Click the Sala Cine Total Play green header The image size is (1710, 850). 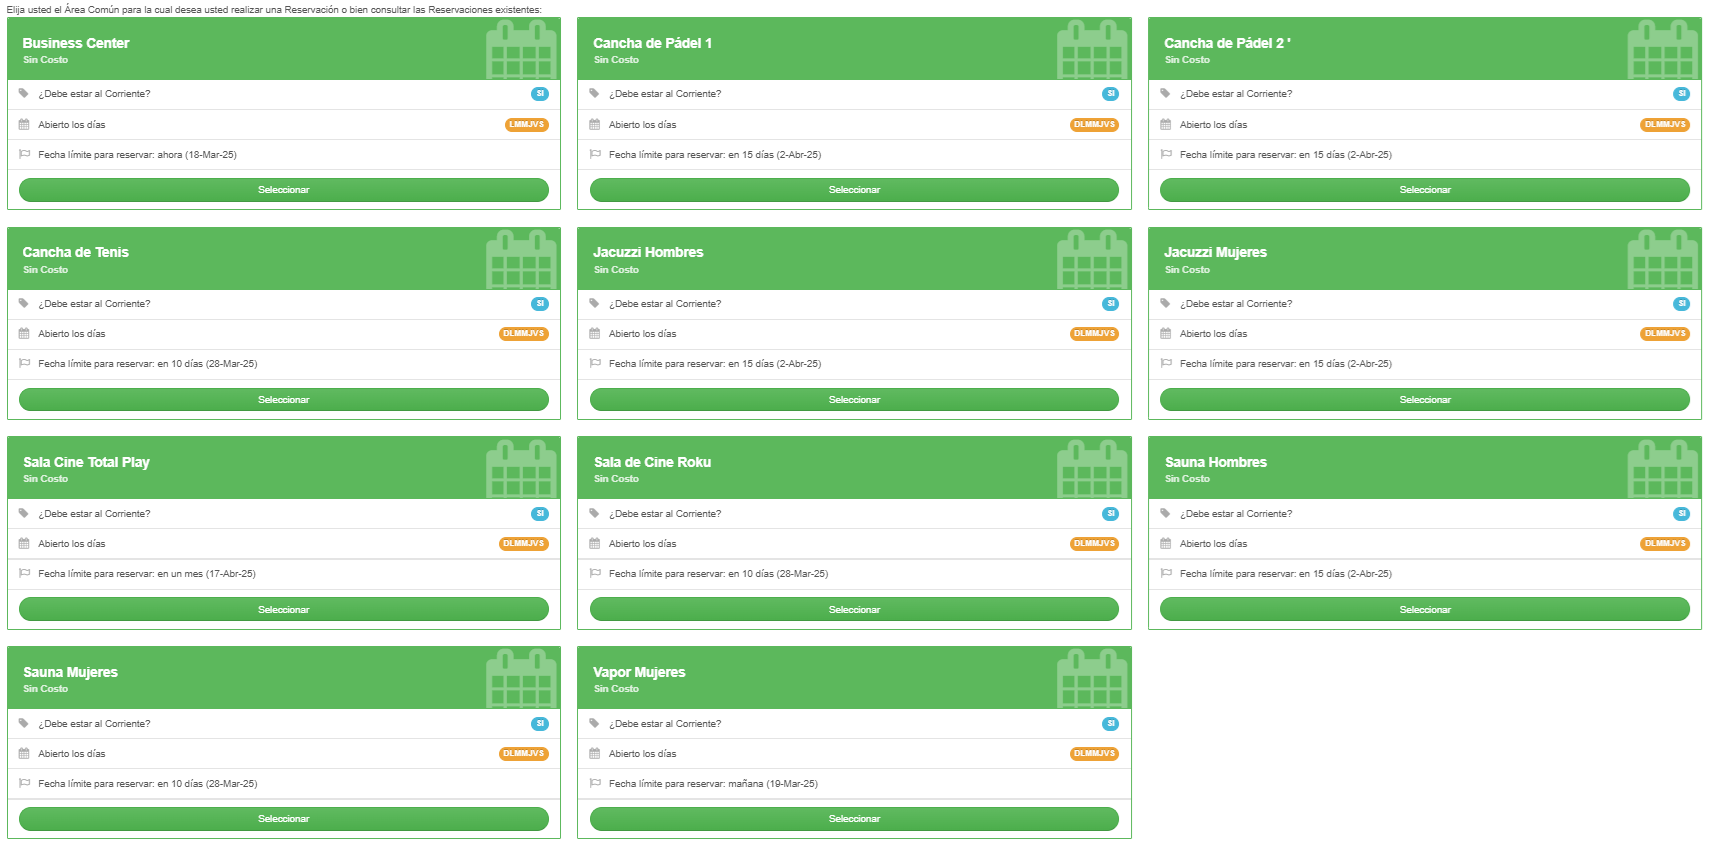click(250, 468)
